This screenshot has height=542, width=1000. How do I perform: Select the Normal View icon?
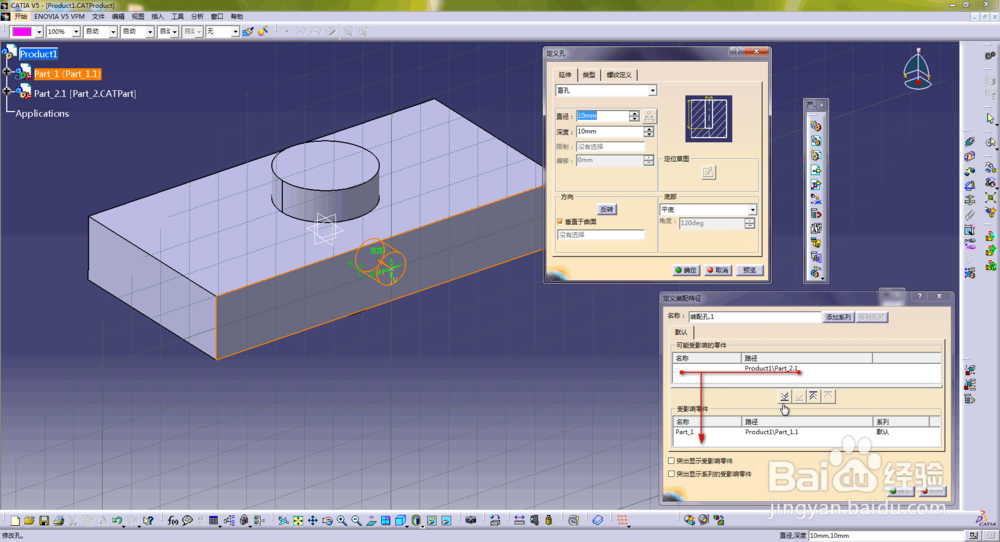click(371, 521)
